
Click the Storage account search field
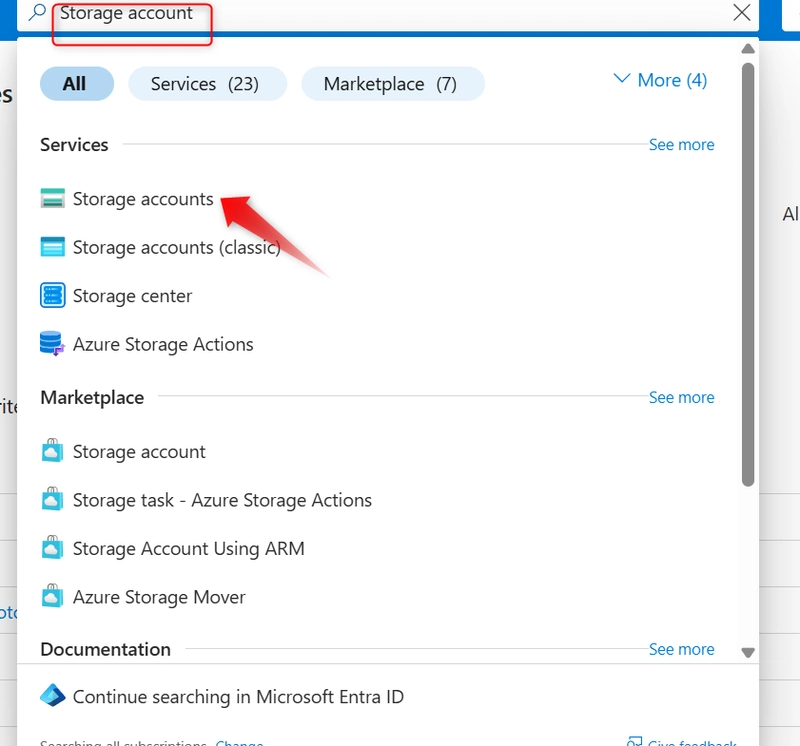(x=388, y=13)
